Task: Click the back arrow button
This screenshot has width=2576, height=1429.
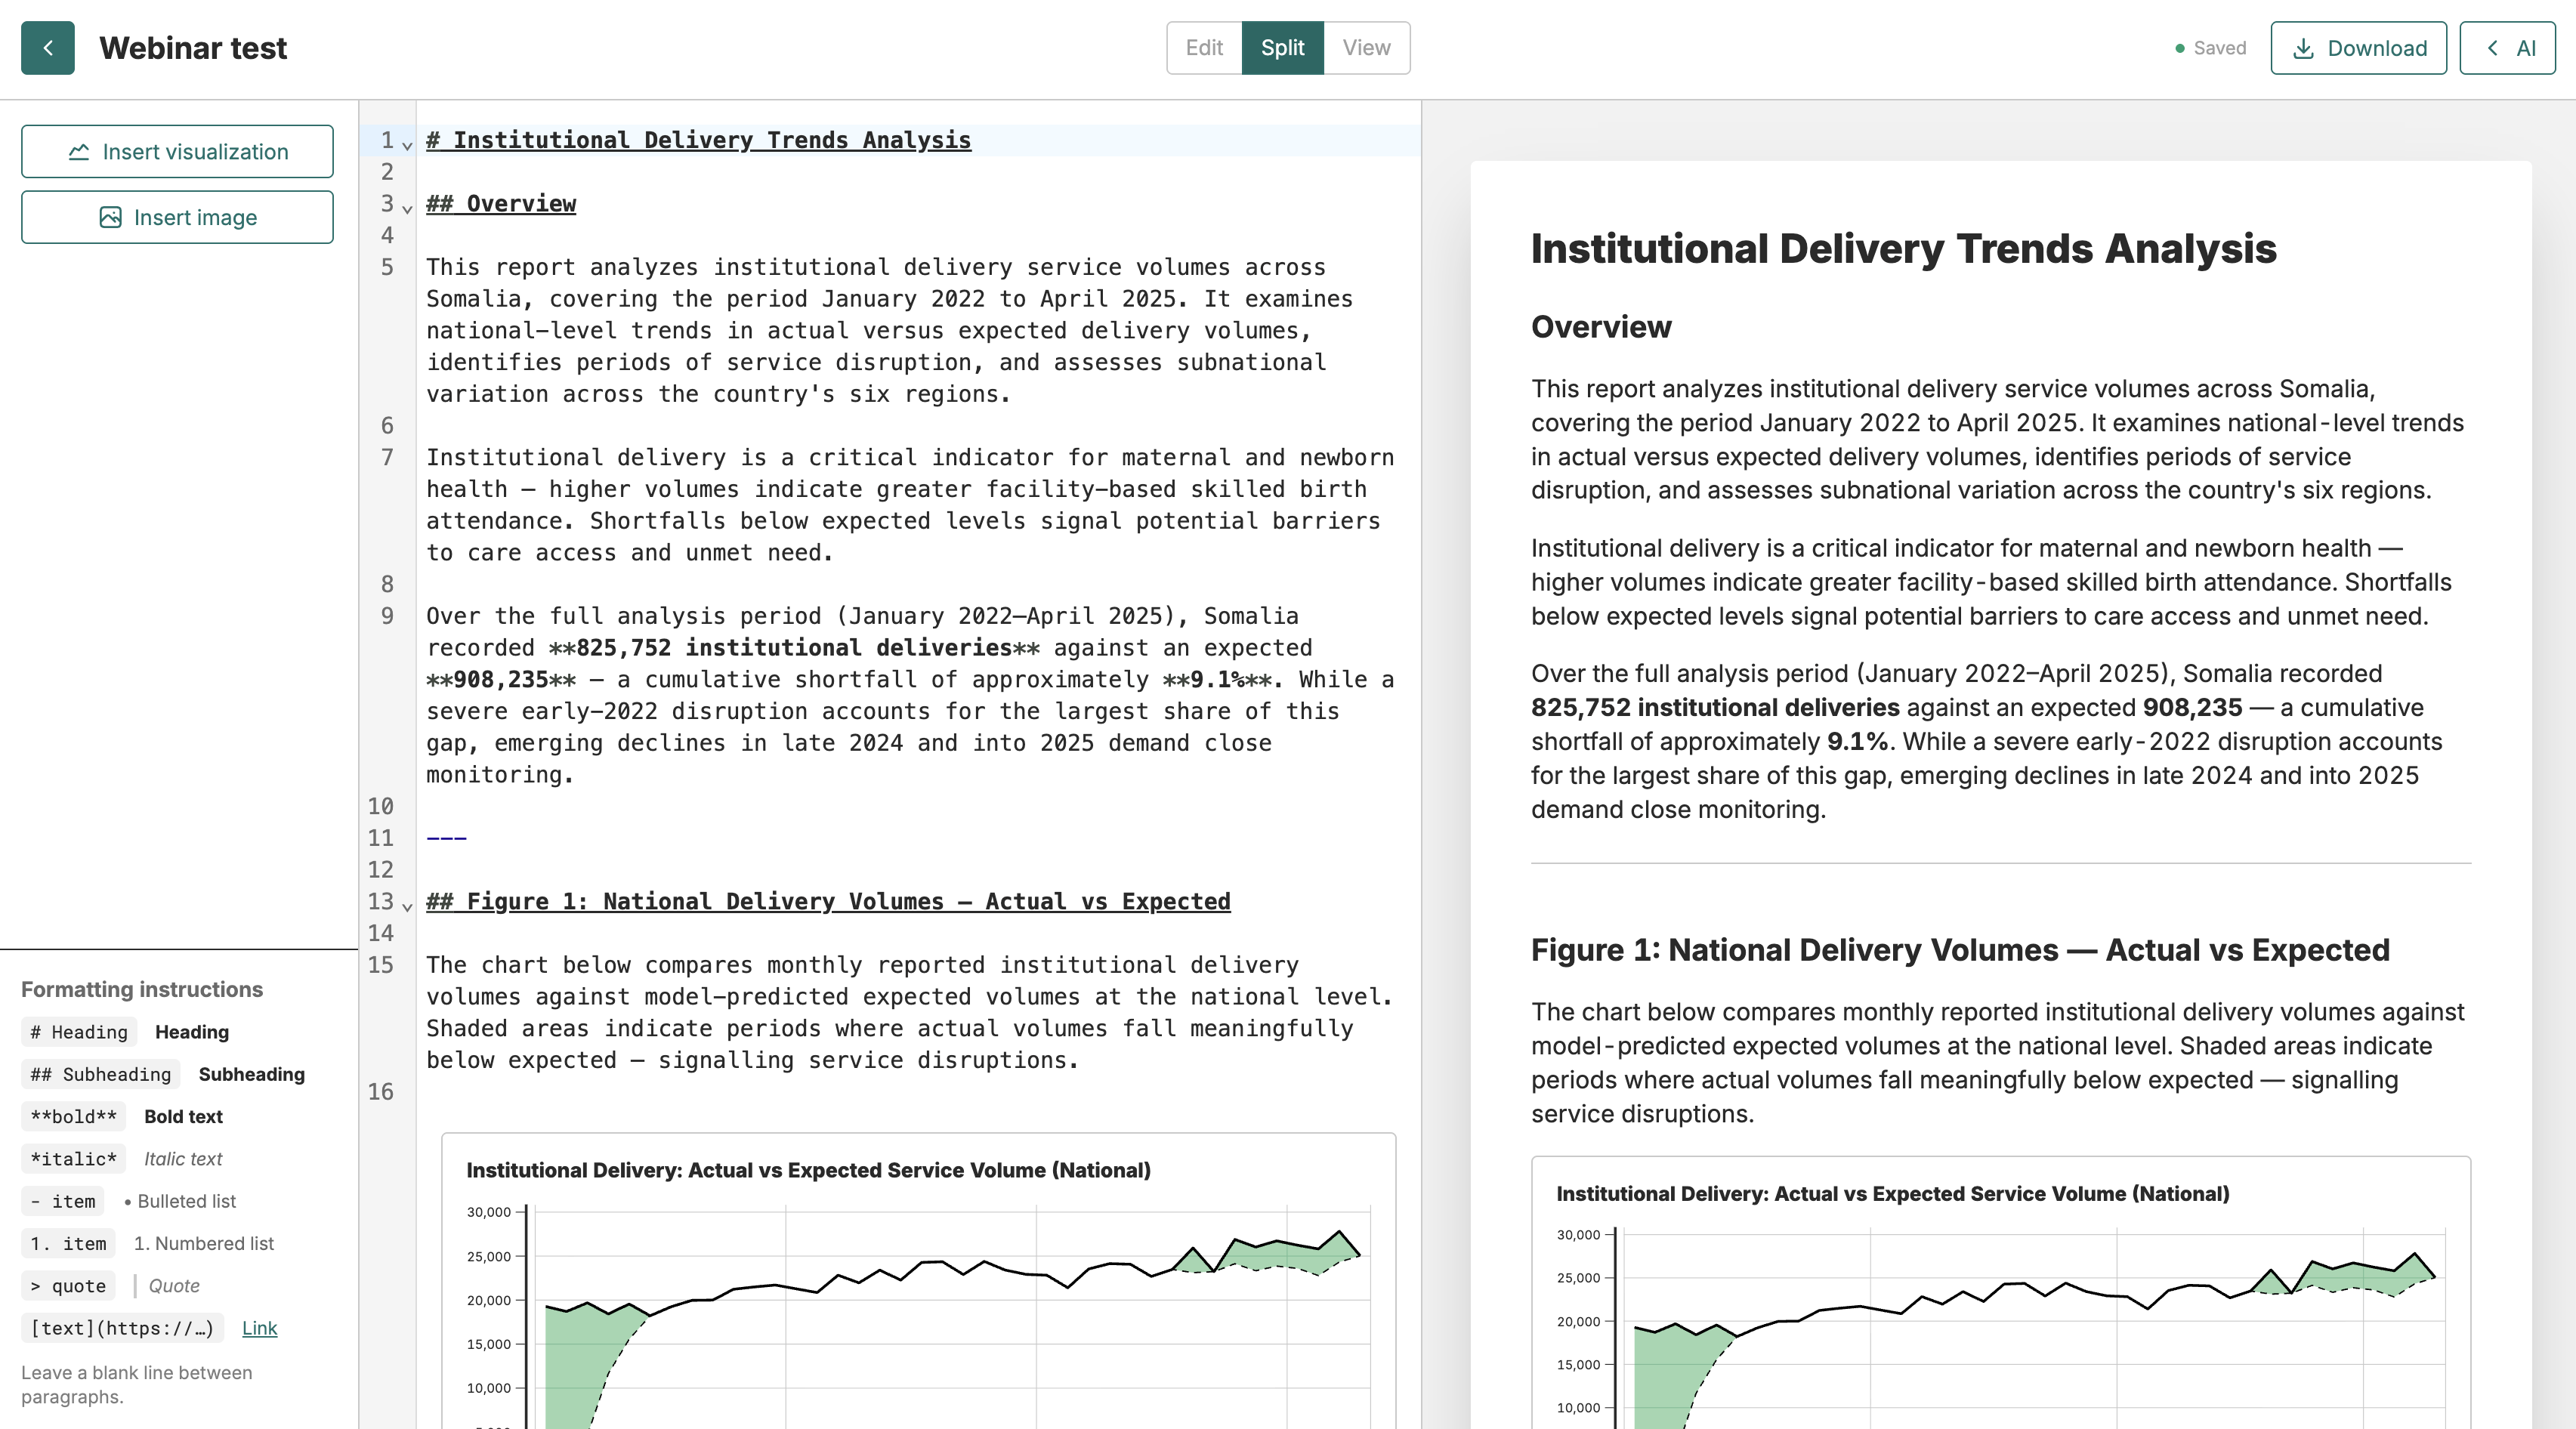Action: 48,48
